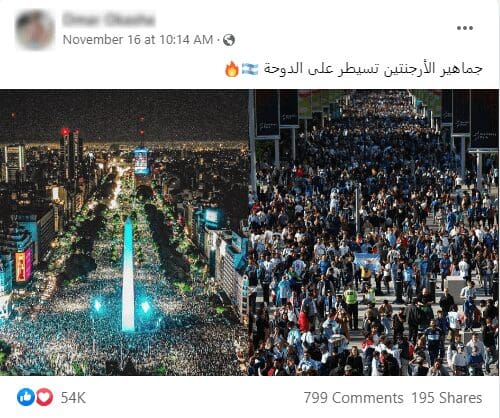
Task: Click the glowing white obelisk in left photo
Action: (128, 273)
